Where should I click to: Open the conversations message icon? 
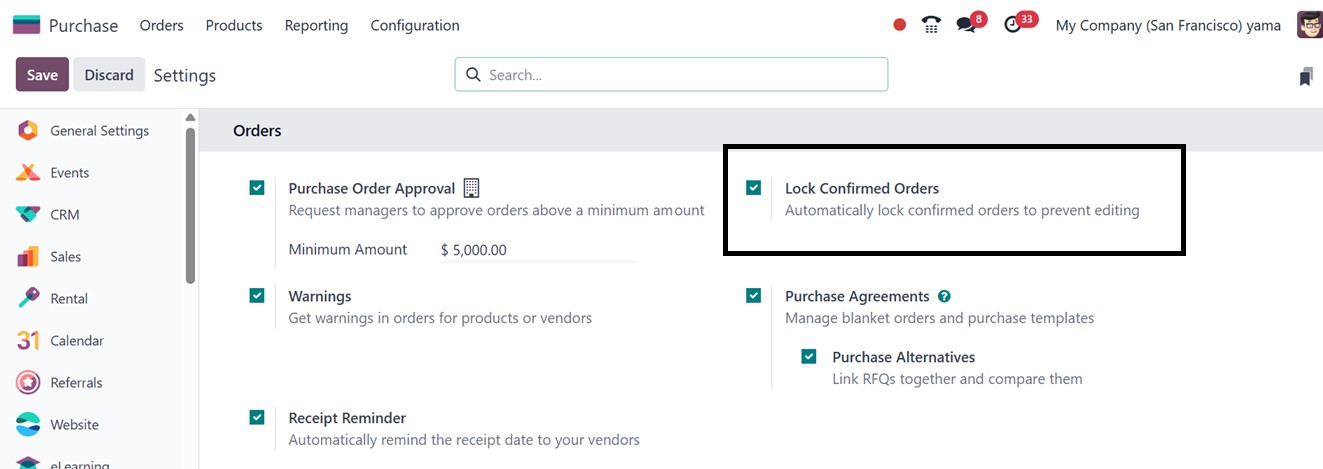tap(966, 25)
